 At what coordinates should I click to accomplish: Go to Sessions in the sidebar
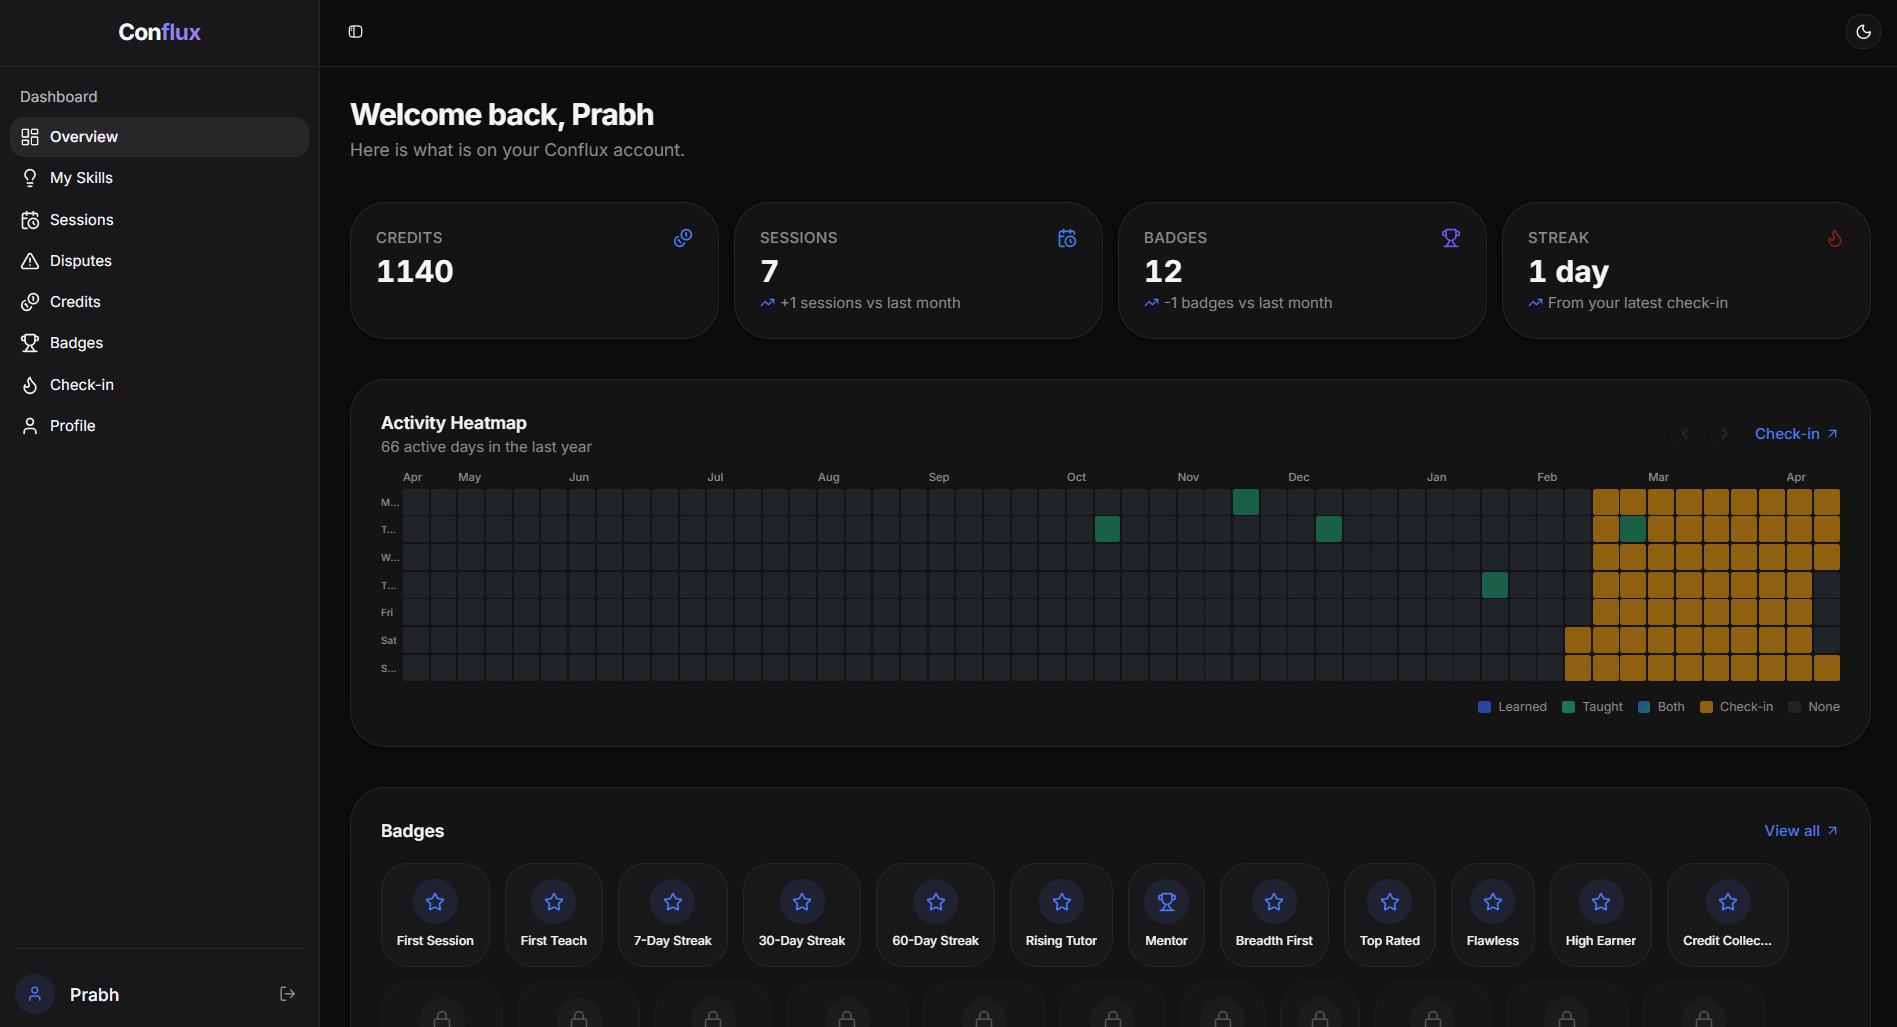159,220
